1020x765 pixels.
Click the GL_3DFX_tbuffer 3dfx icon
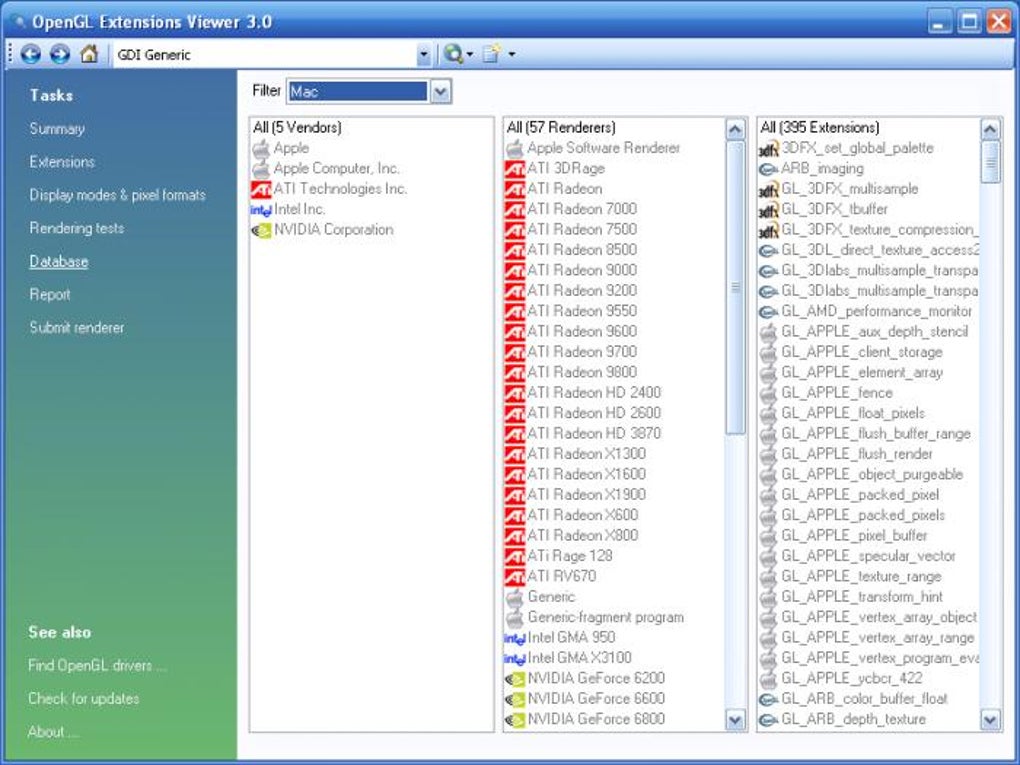click(x=768, y=210)
